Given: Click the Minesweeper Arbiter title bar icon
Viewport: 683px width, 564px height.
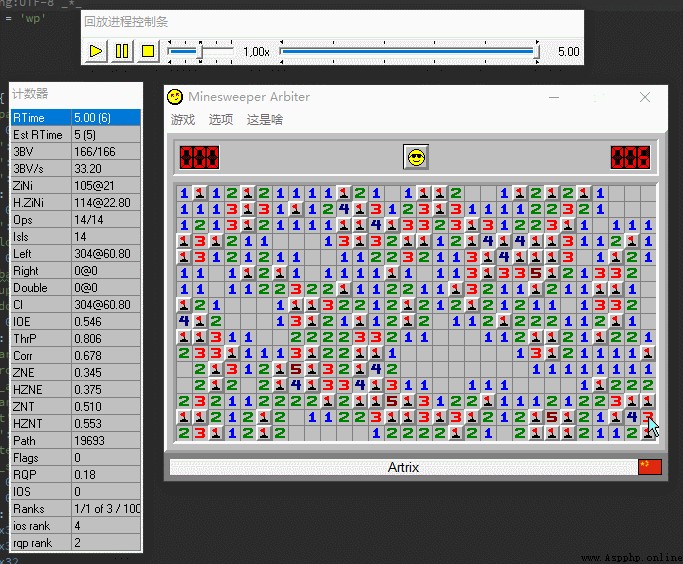Looking at the screenshot, I should pyautogui.click(x=175, y=97).
